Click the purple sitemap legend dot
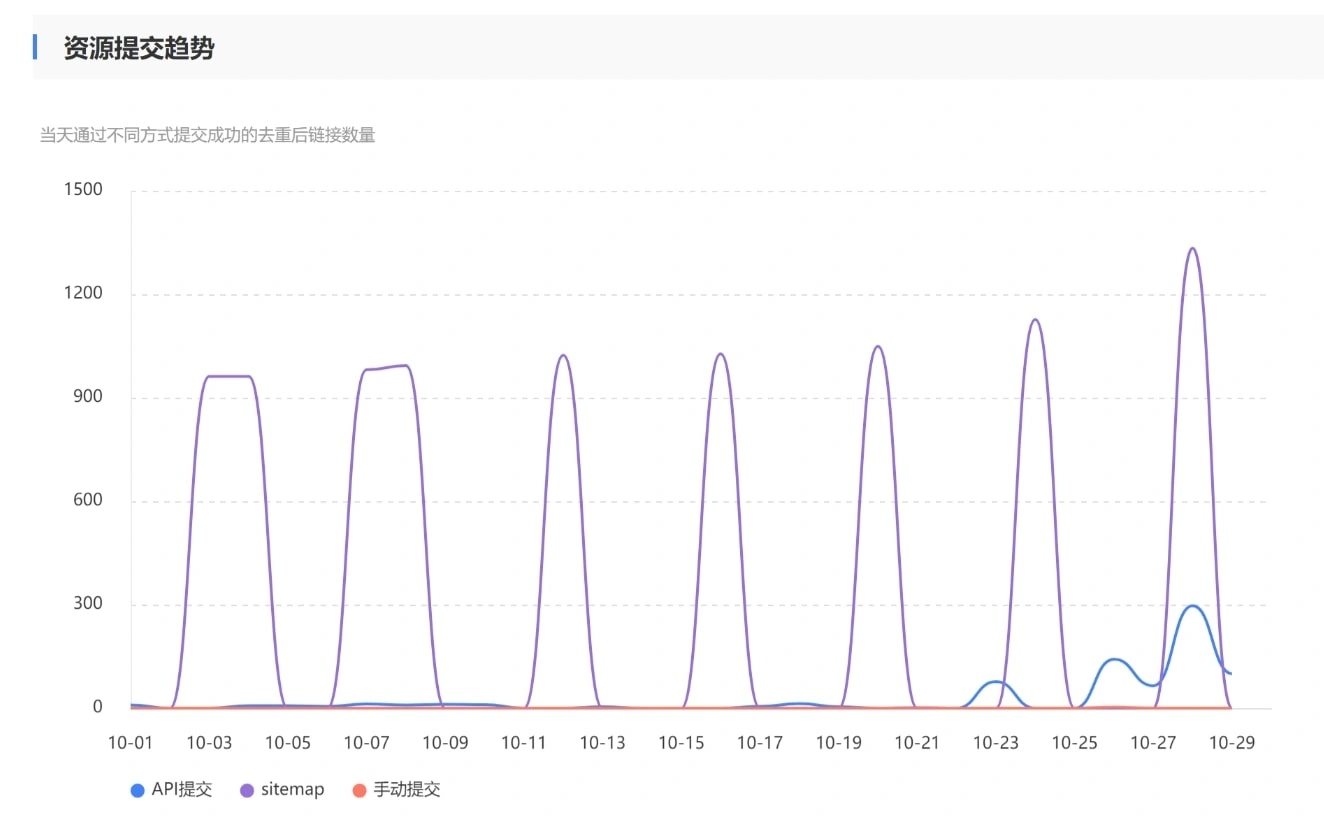This screenshot has width=1324, height=824. click(x=248, y=790)
